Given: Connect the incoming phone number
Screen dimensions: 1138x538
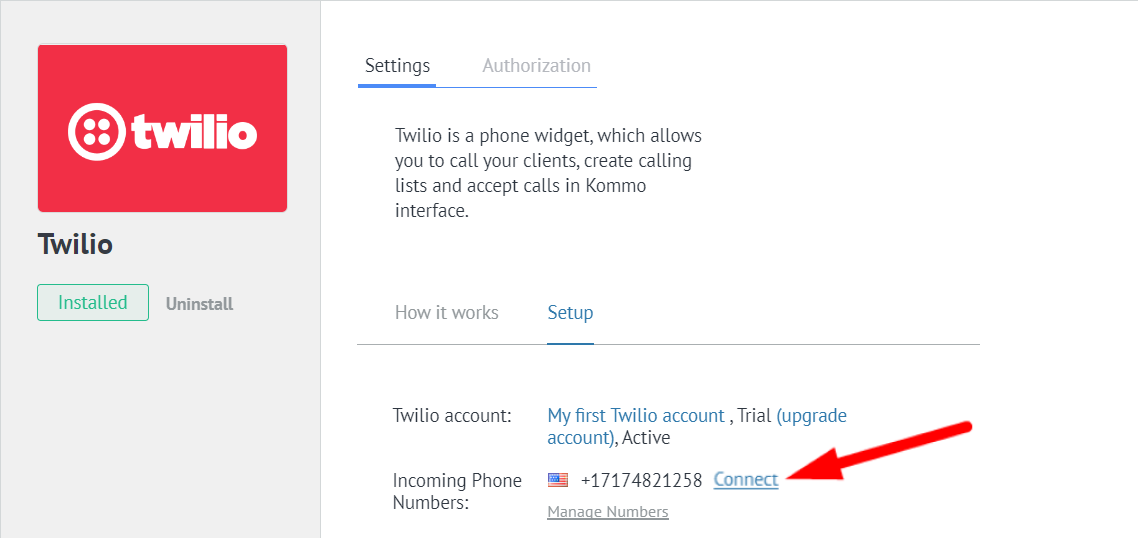Looking at the screenshot, I should click(745, 480).
